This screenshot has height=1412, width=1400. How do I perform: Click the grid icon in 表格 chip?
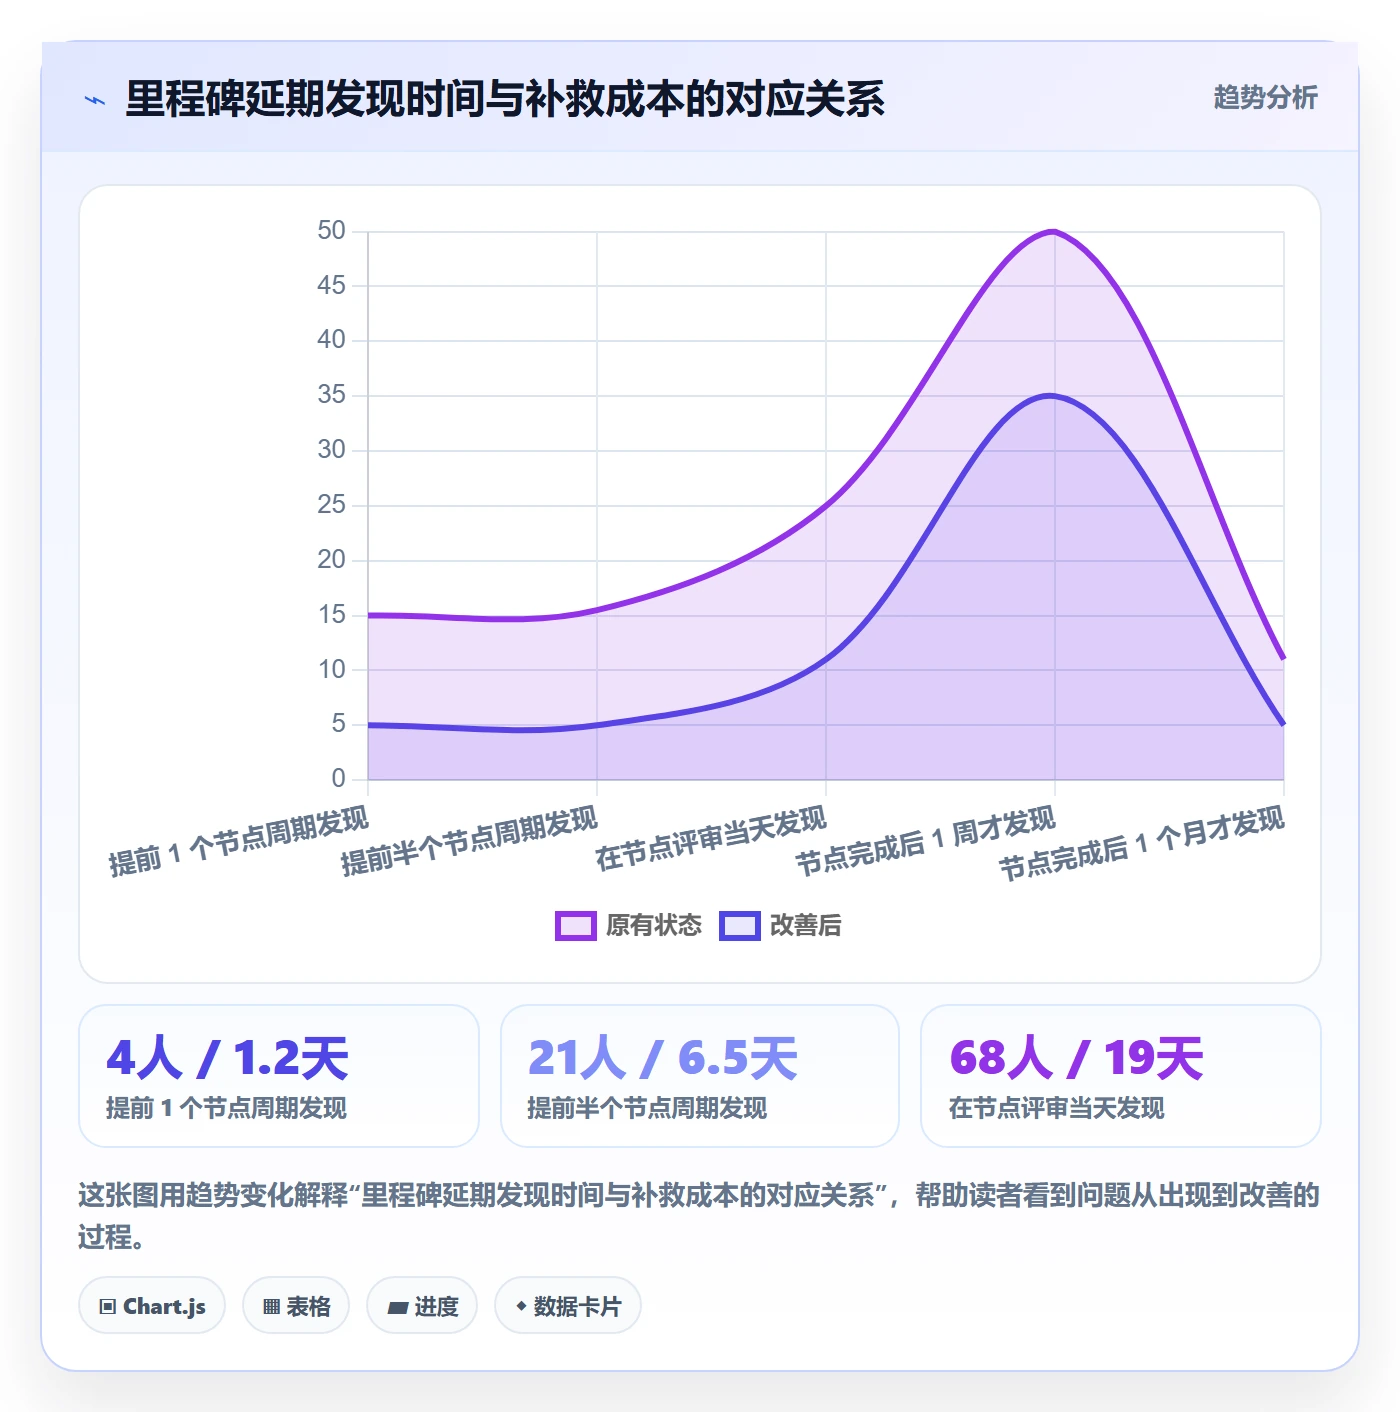point(271,1307)
